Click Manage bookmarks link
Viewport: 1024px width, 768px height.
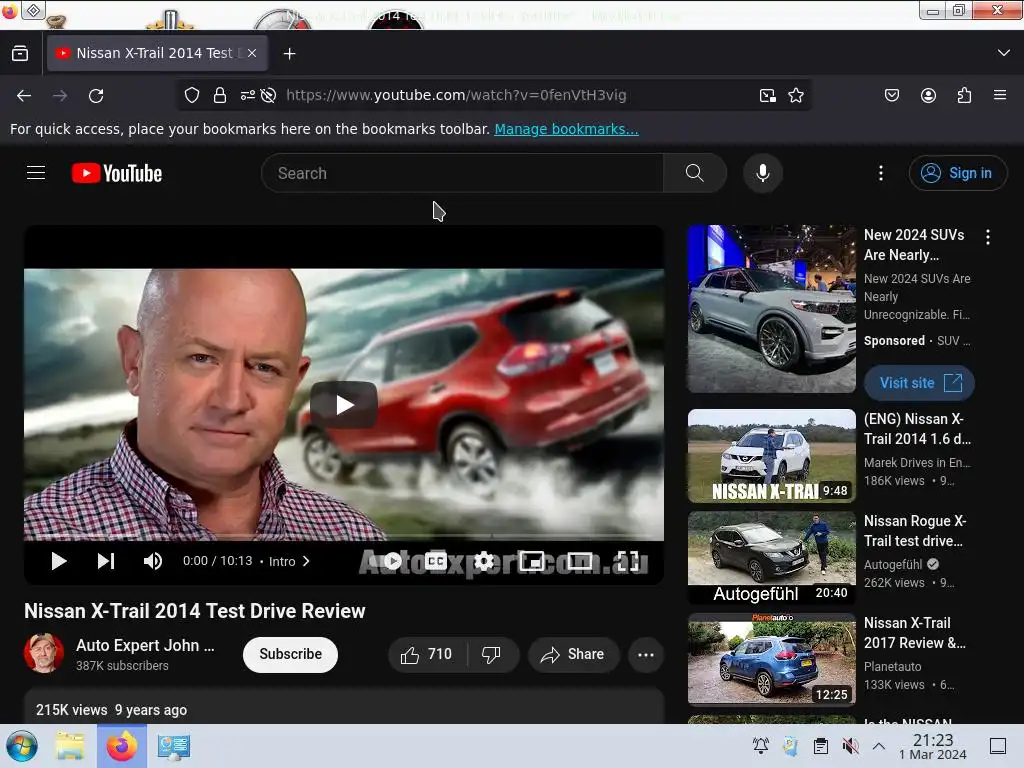[566, 129]
